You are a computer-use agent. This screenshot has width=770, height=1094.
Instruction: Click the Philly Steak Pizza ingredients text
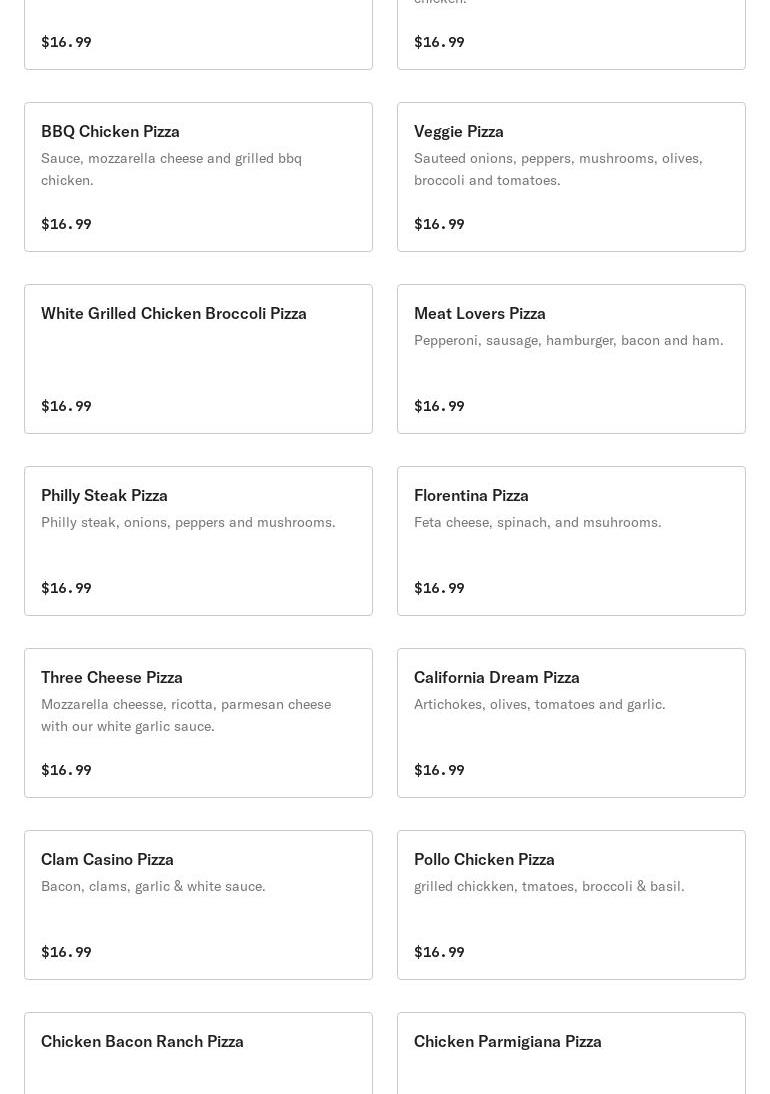188,522
